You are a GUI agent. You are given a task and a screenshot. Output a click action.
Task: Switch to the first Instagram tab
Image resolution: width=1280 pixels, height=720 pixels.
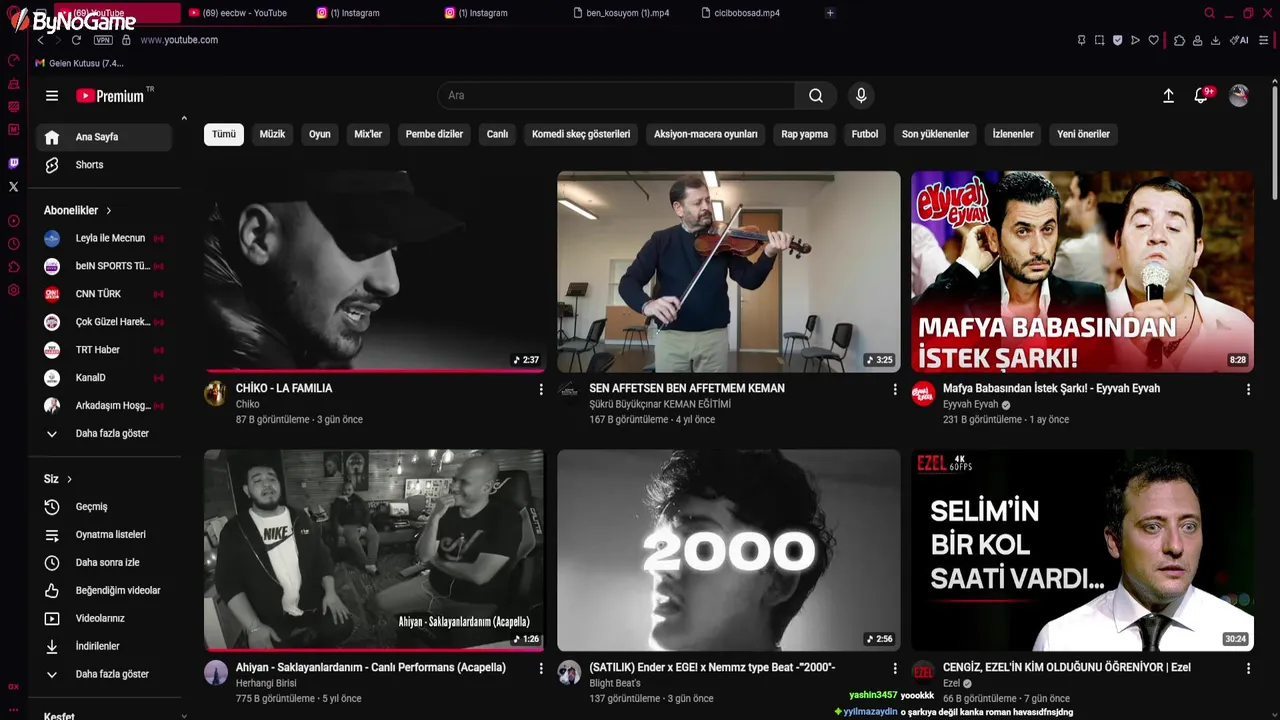354,13
